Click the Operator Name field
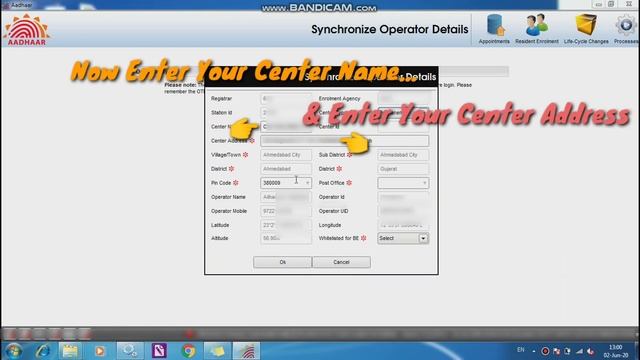 click(x=286, y=197)
